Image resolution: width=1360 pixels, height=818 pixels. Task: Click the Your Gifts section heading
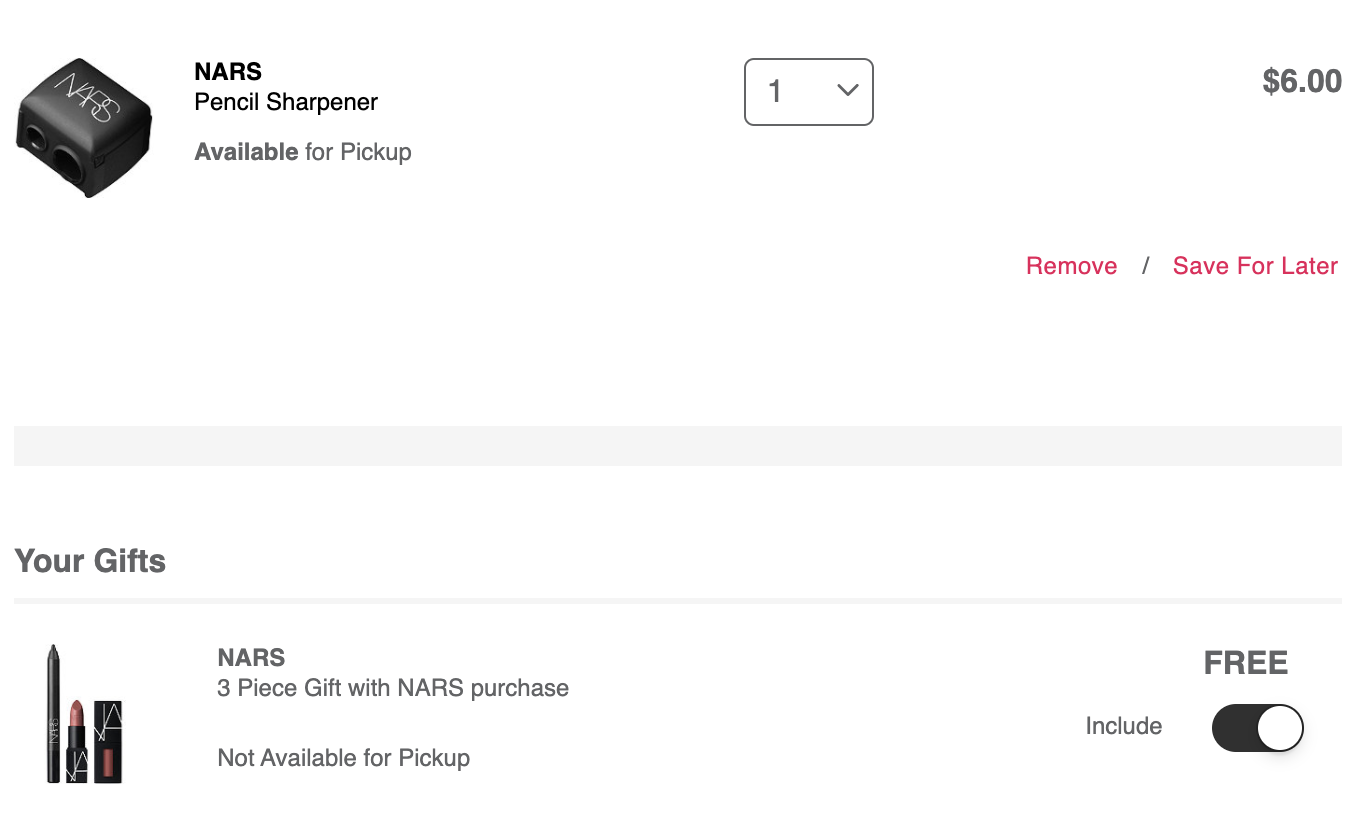pyautogui.click(x=90, y=561)
